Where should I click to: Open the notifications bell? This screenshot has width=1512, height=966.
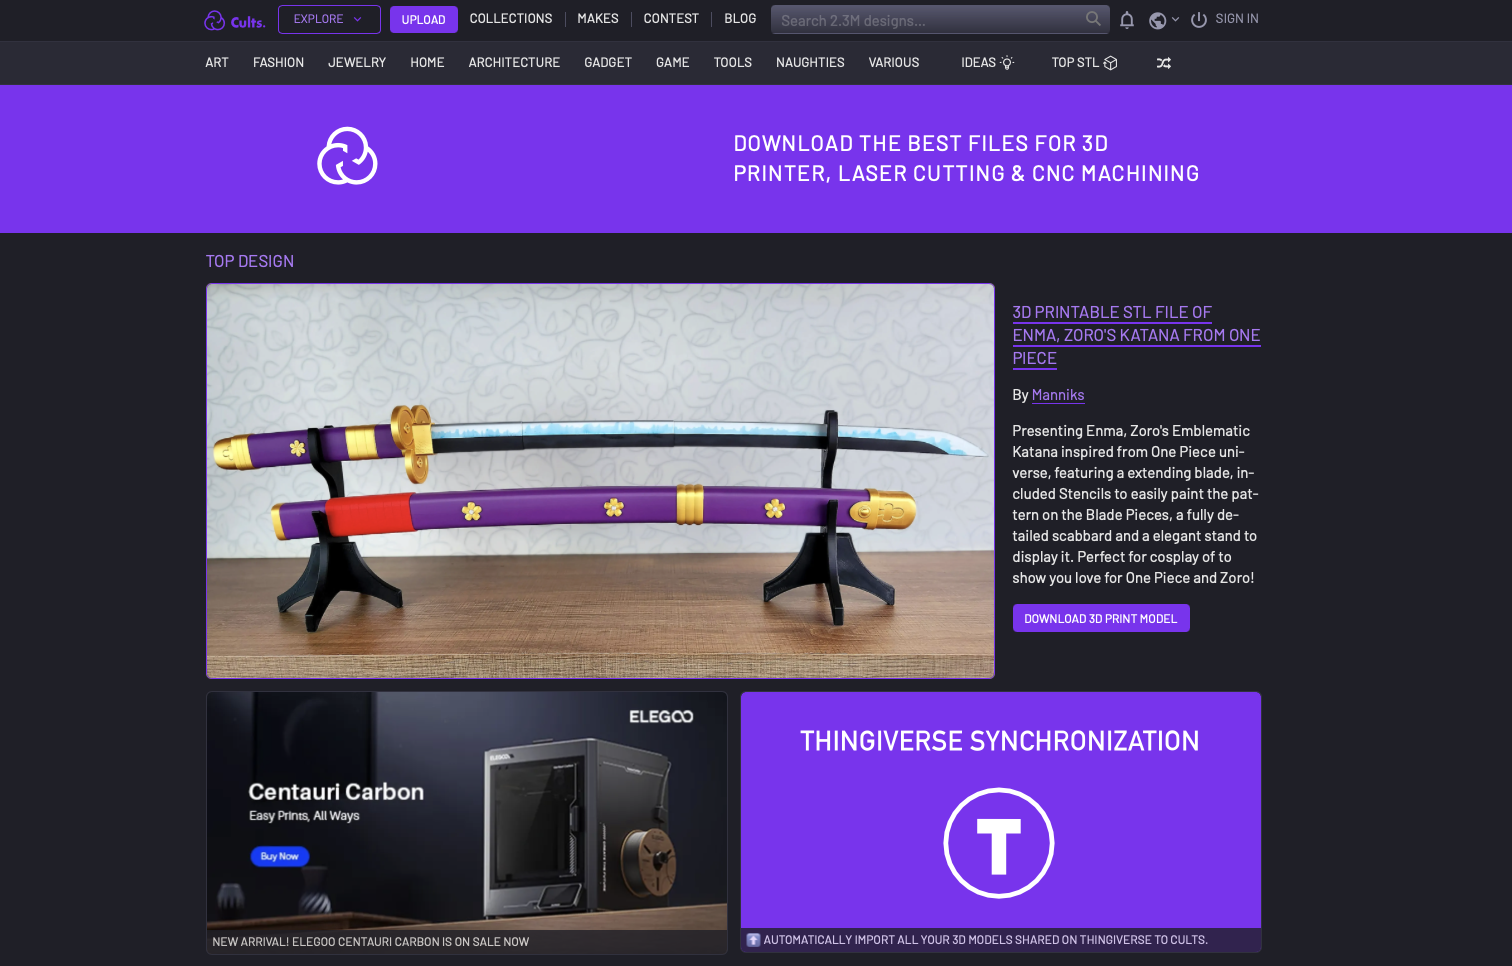(x=1127, y=20)
